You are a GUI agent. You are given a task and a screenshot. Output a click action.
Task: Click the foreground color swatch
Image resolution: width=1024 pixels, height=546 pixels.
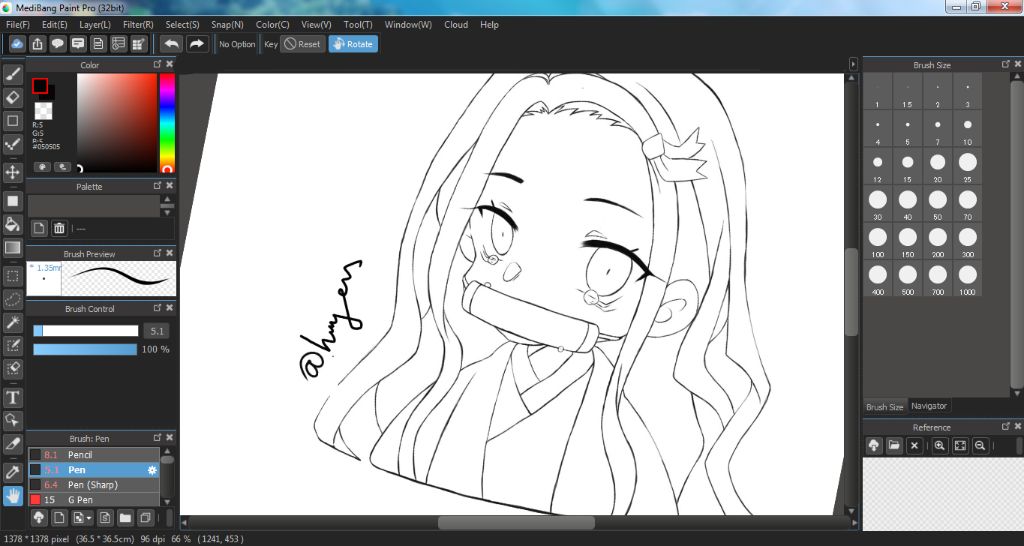pyautogui.click(x=40, y=85)
